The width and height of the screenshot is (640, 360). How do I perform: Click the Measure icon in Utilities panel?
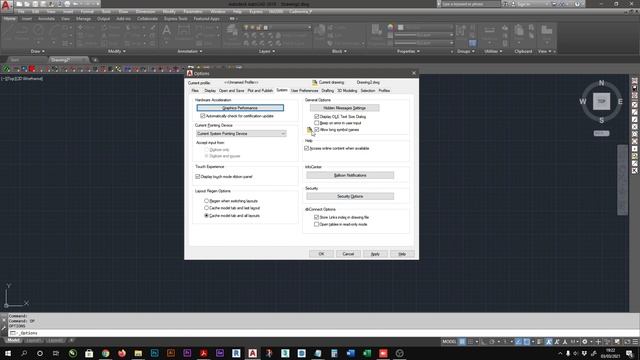pos(489,30)
